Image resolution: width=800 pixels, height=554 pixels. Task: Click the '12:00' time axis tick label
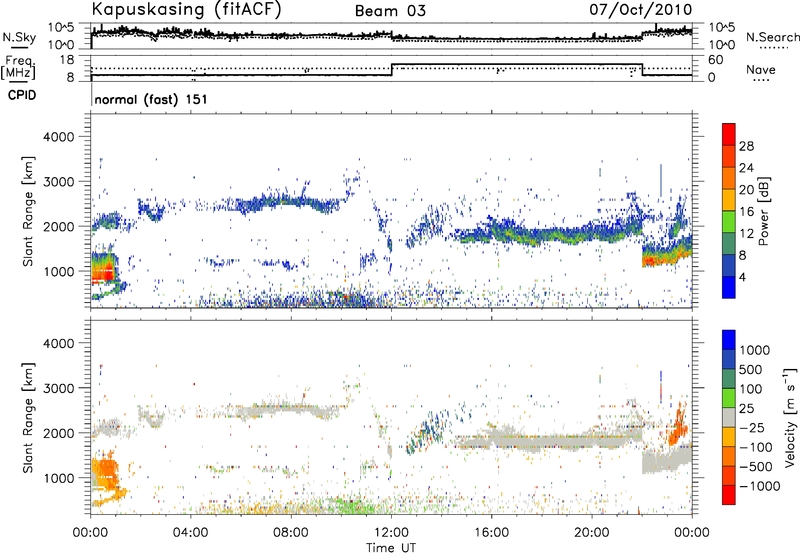coord(391,533)
